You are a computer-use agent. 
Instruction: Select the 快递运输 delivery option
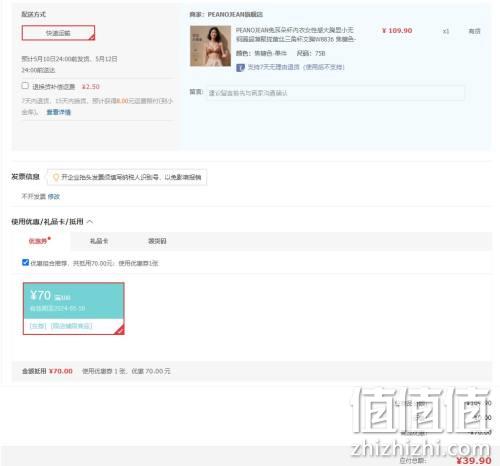pyautogui.click(x=58, y=33)
